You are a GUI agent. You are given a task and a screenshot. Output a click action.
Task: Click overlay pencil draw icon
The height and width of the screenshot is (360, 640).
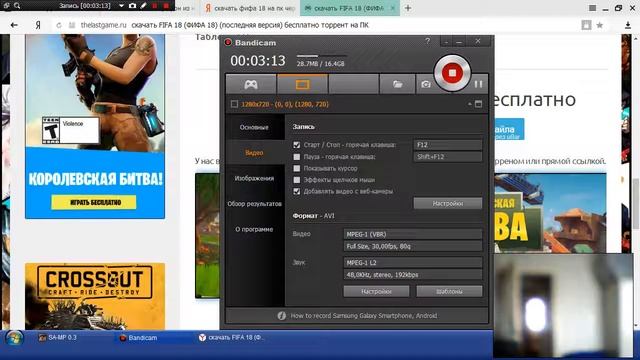point(143,6)
